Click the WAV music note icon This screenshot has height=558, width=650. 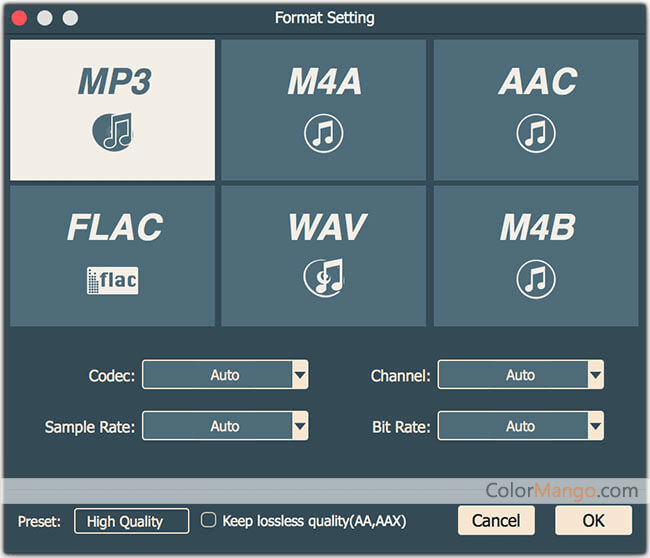[323, 278]
